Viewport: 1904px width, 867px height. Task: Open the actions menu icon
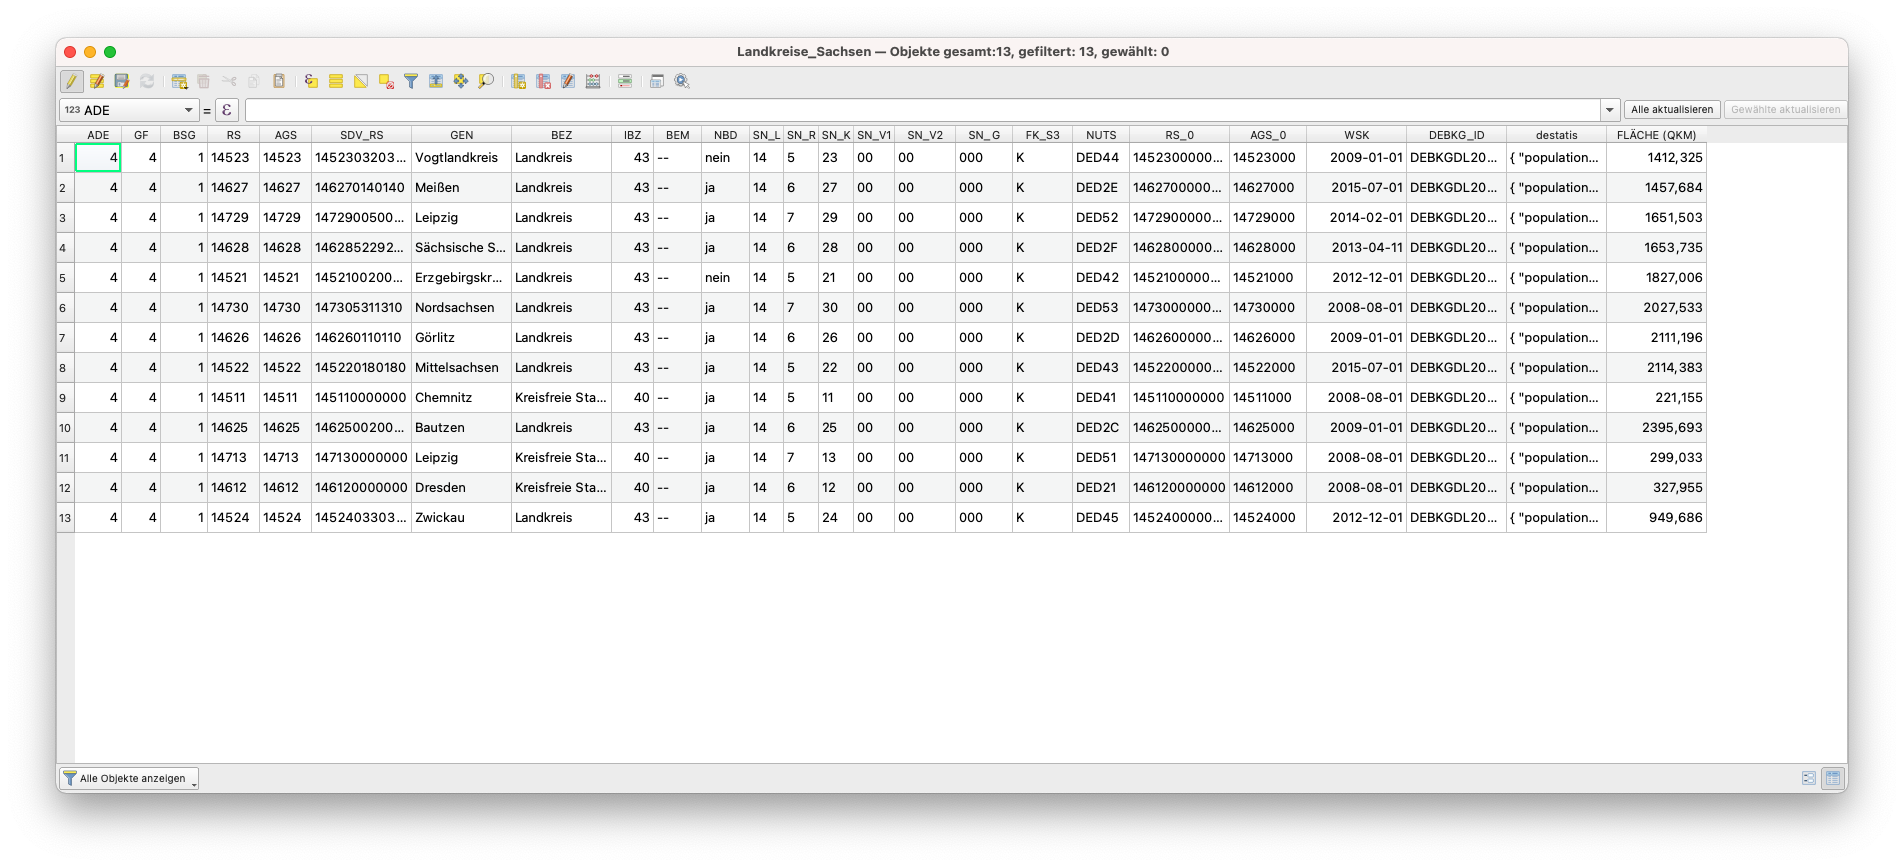(x=682, y=81)
